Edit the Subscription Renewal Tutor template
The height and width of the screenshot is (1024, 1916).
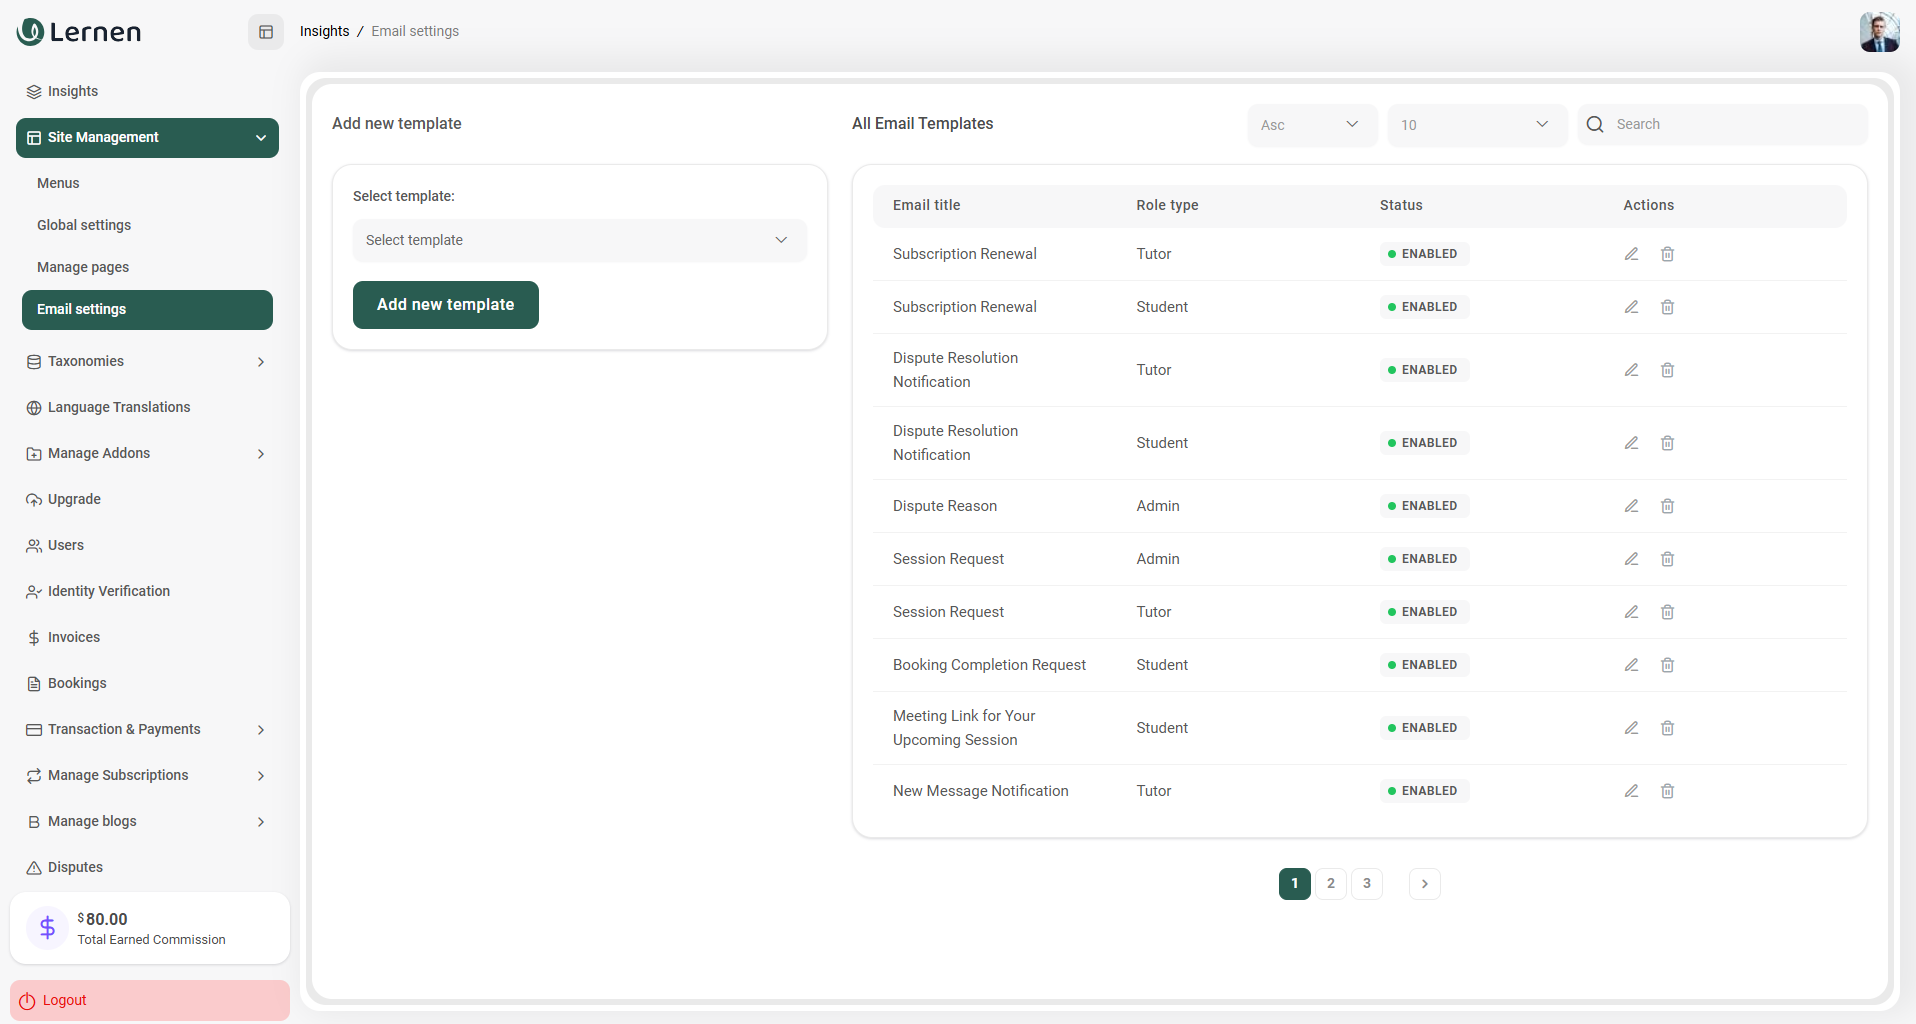click(1631, 254)
